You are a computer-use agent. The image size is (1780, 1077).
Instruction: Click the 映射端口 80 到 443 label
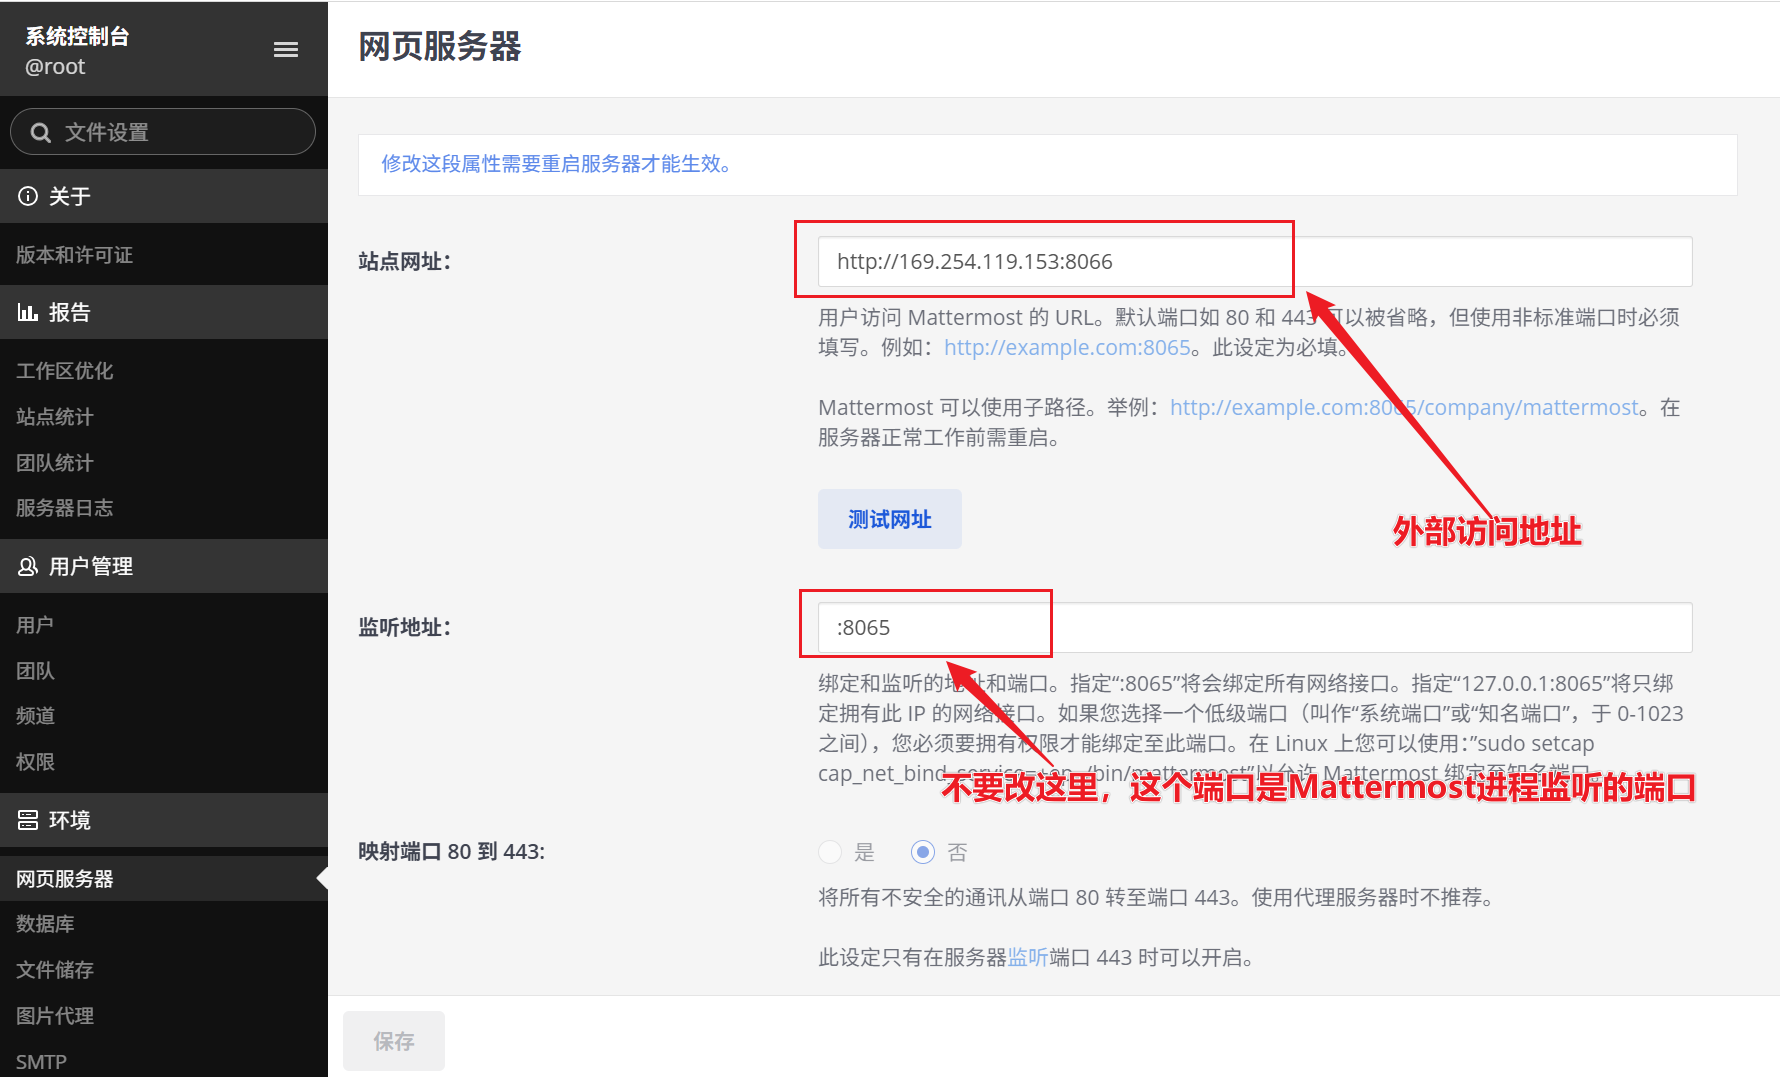click(451, 852)
